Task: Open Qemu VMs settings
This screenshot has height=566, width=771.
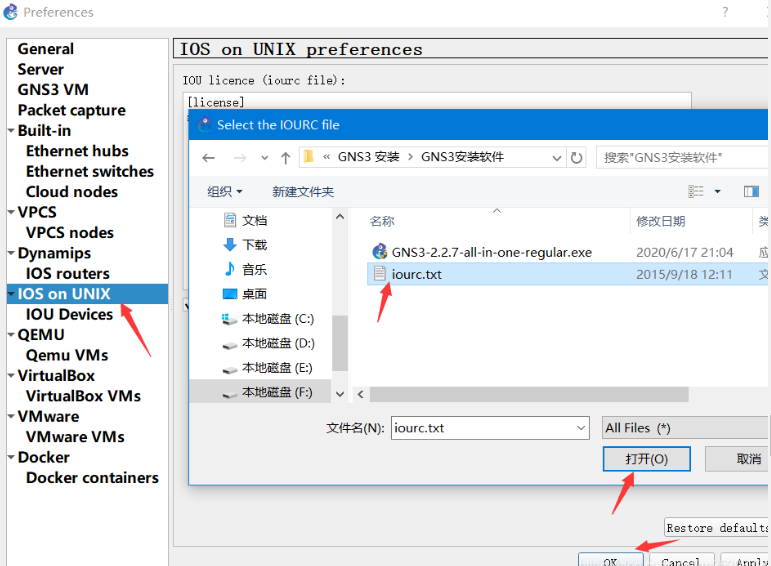Action: point(67,356)
